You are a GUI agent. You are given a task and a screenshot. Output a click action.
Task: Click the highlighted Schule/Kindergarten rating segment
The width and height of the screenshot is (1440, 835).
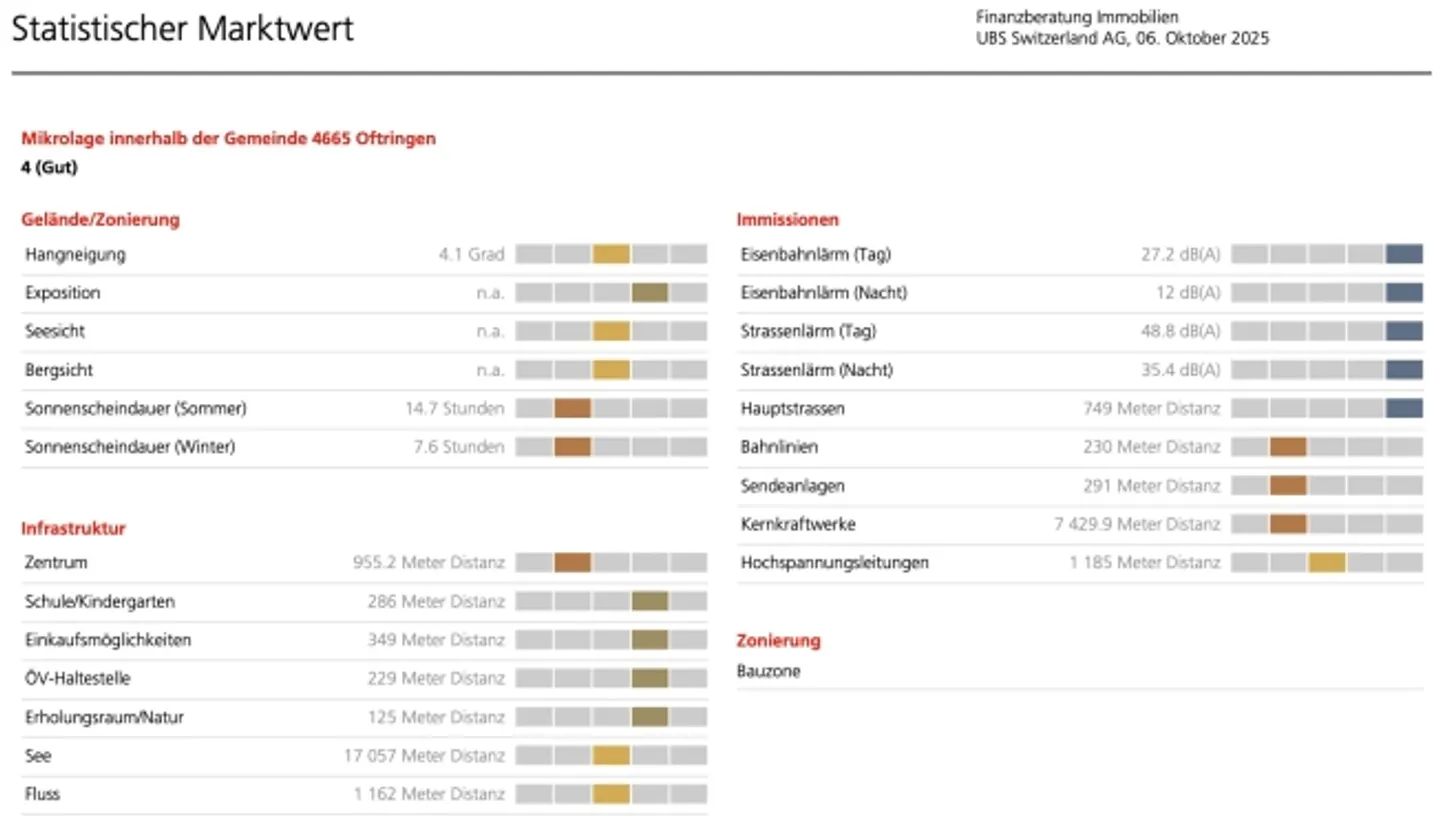coord(650,602)
